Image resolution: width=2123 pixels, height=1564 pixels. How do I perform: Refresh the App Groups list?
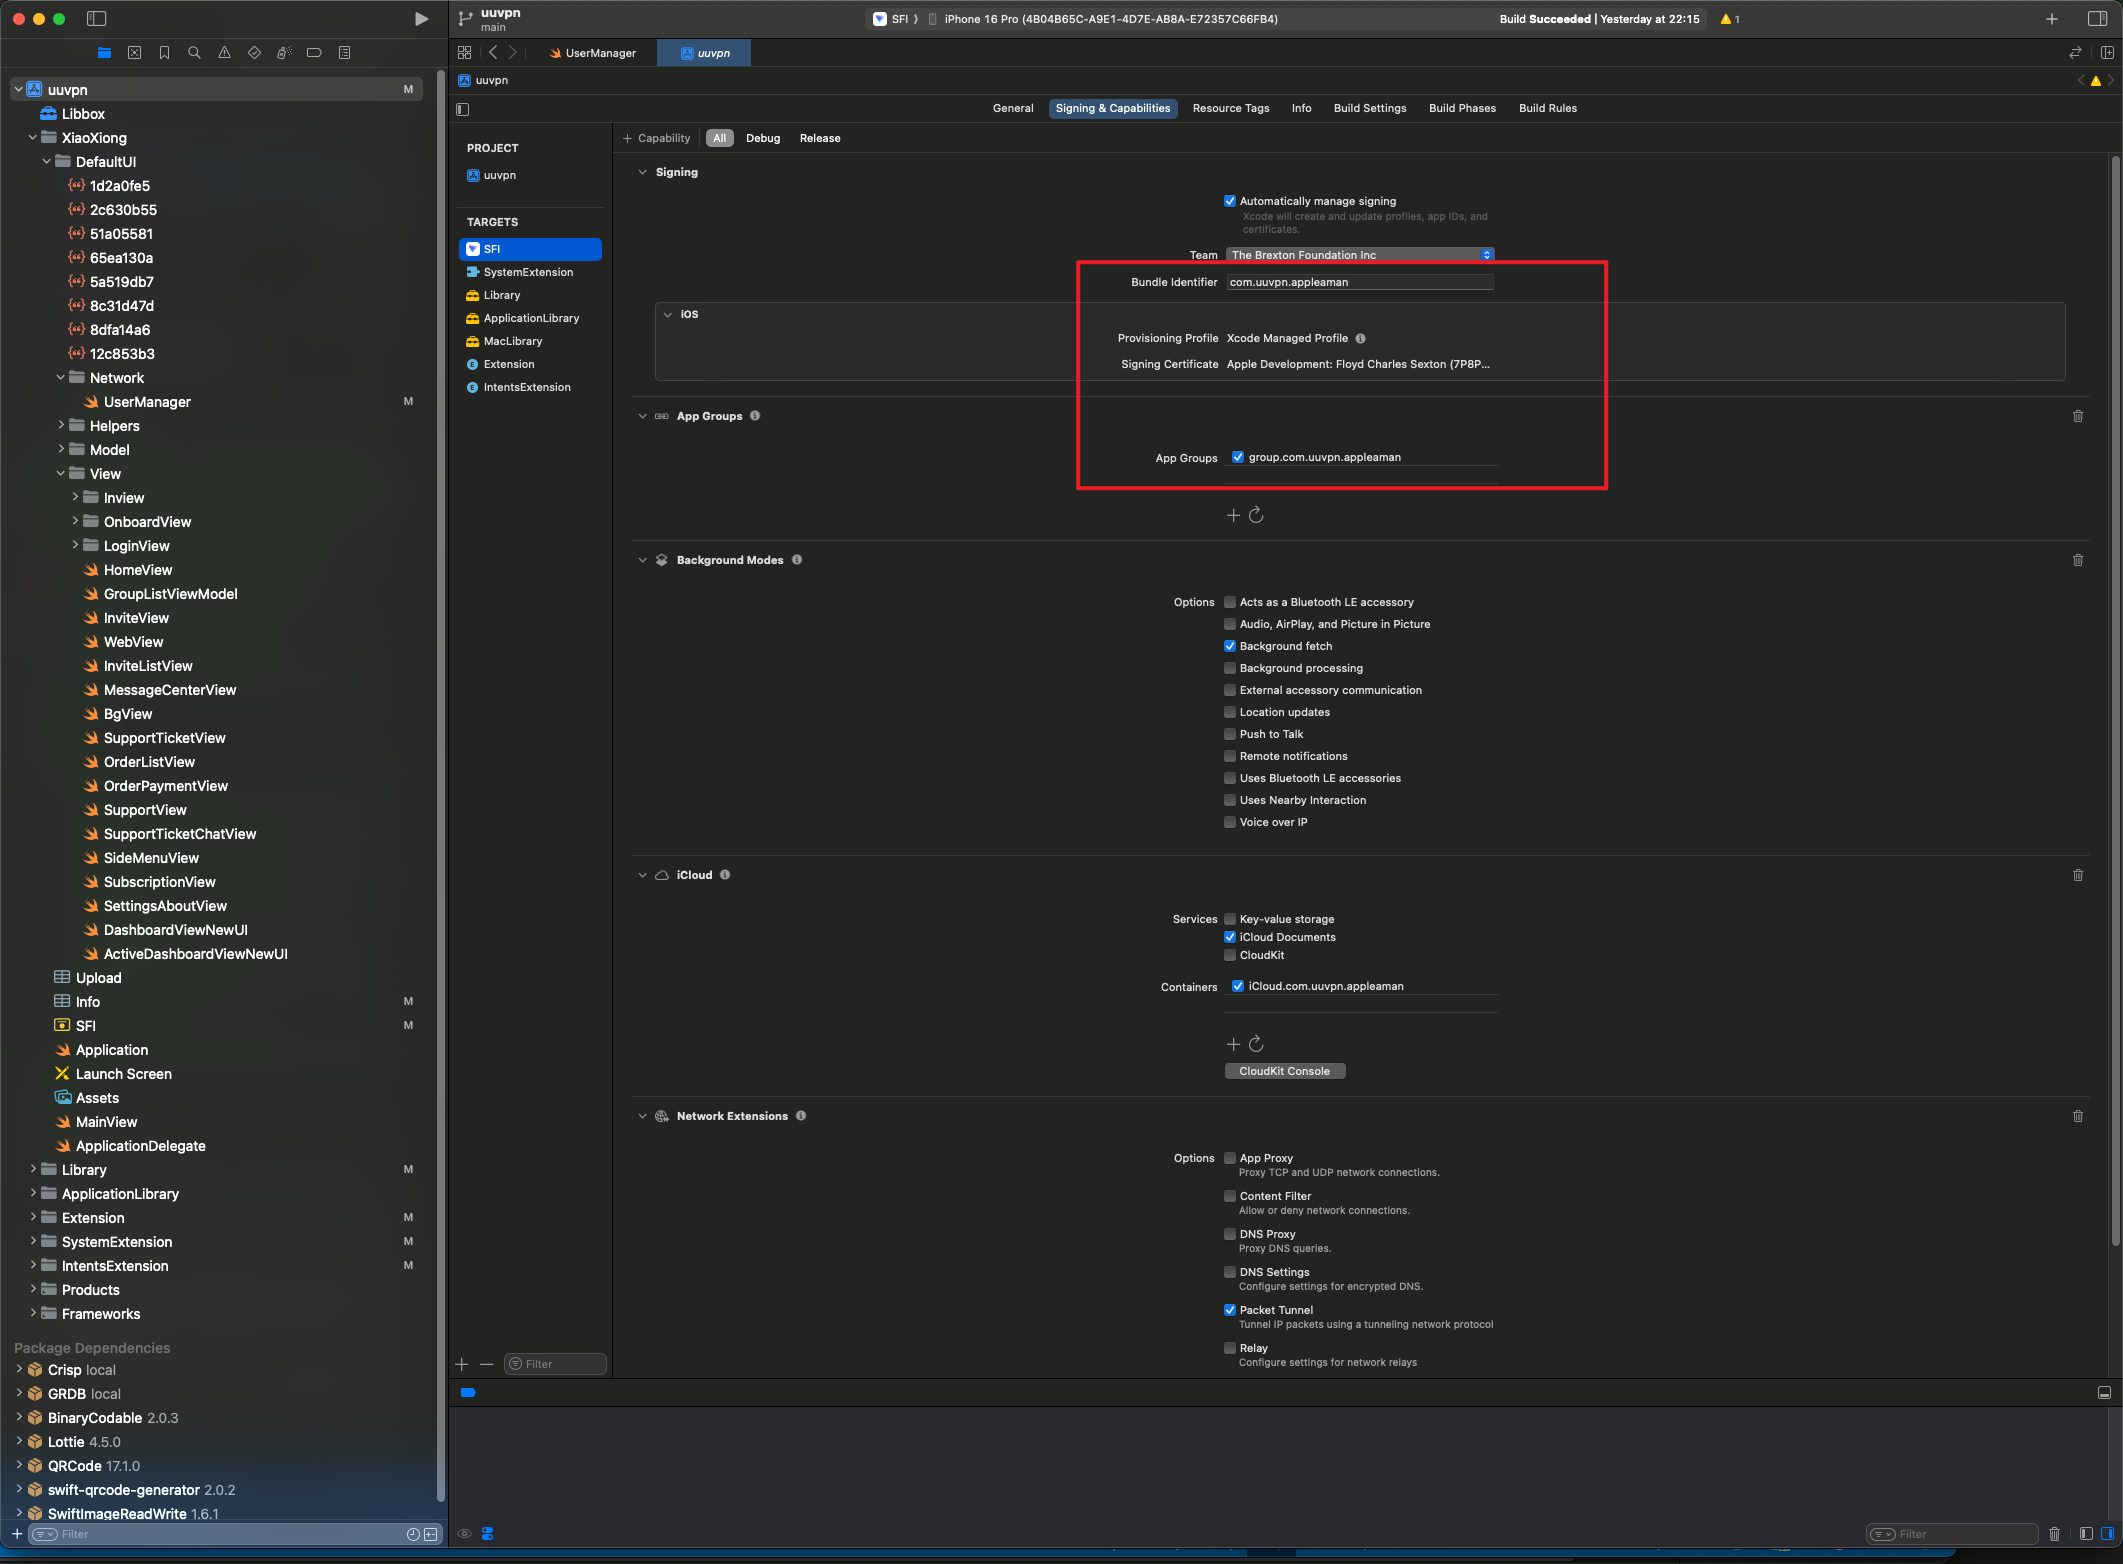point(1257,515)
